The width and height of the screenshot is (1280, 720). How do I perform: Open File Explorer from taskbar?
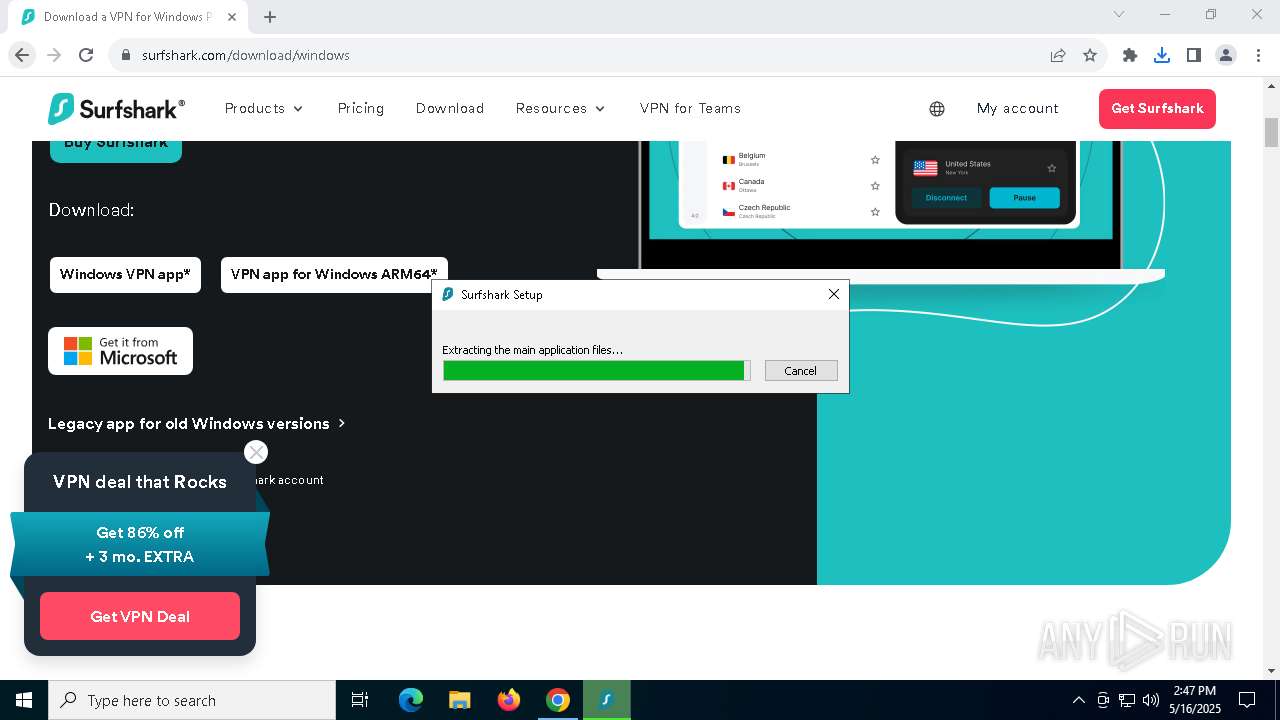pyautogui.click(x=460, y=700)
